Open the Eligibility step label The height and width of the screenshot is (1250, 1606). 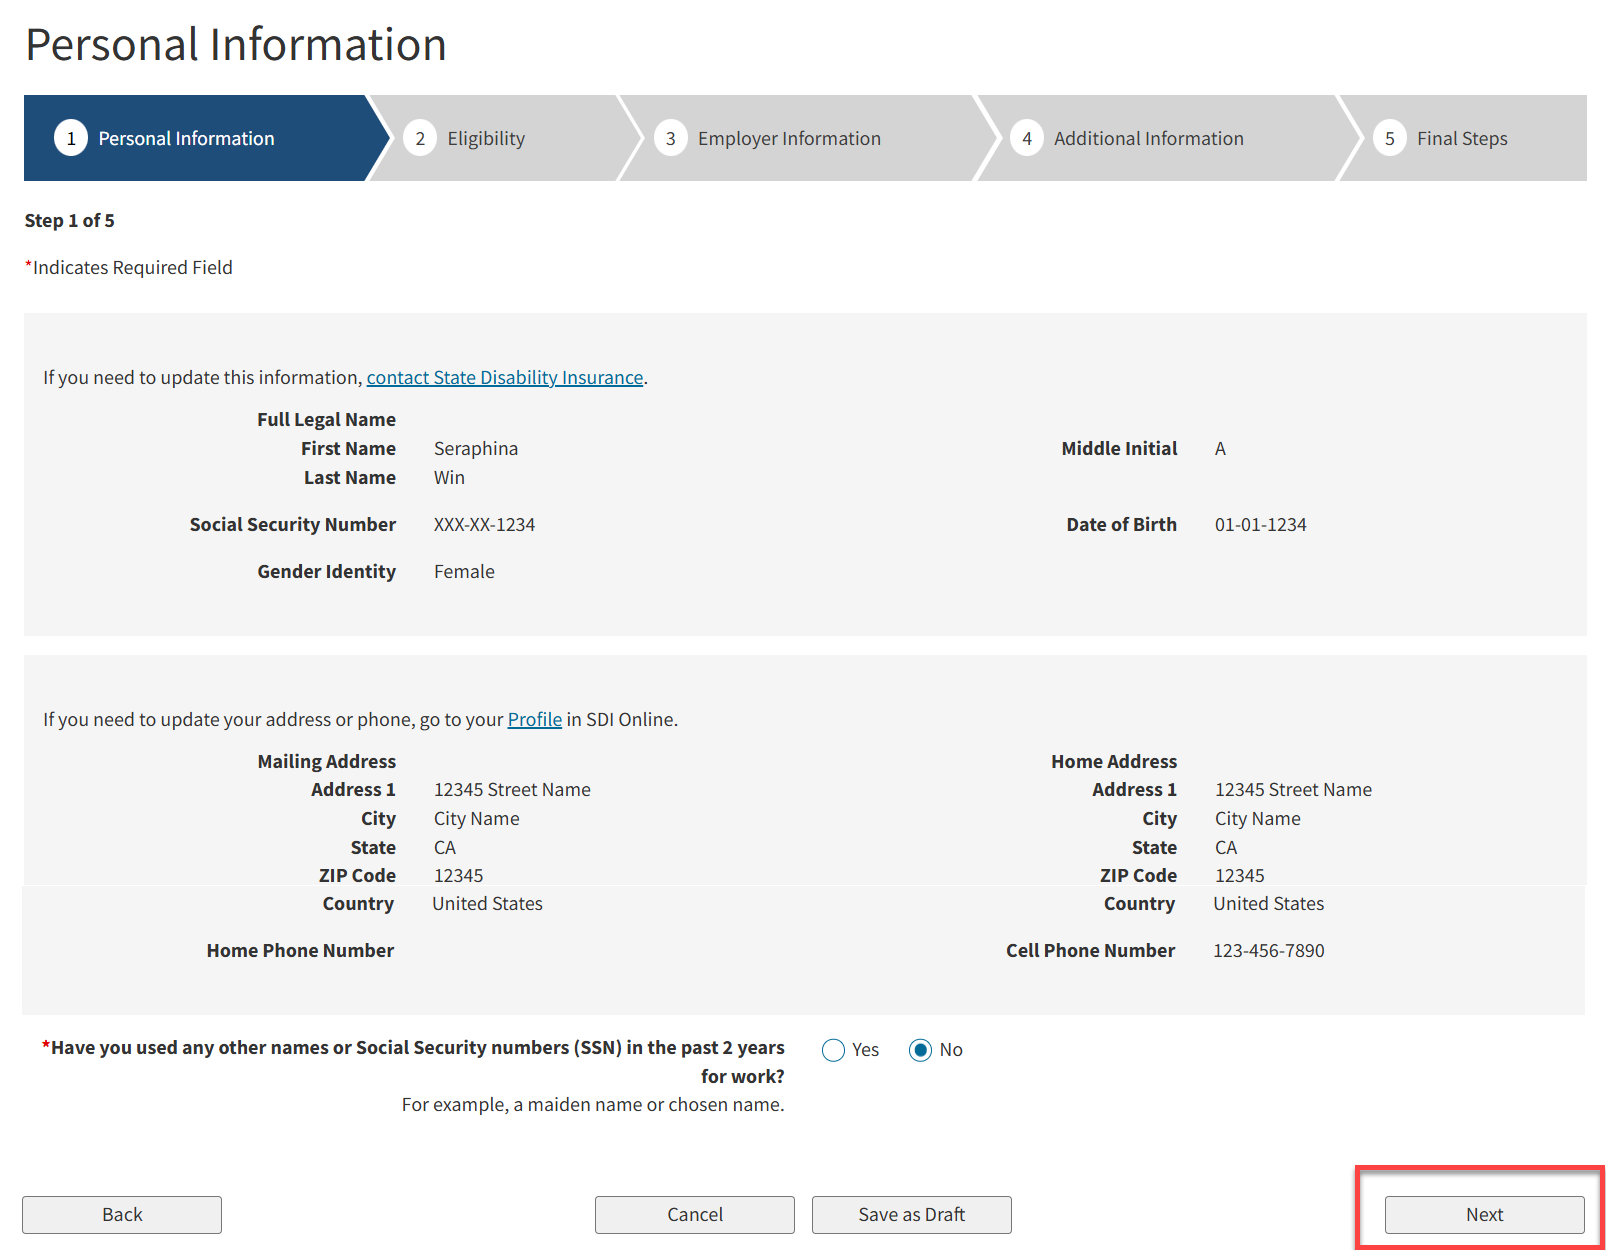point(486,138)
